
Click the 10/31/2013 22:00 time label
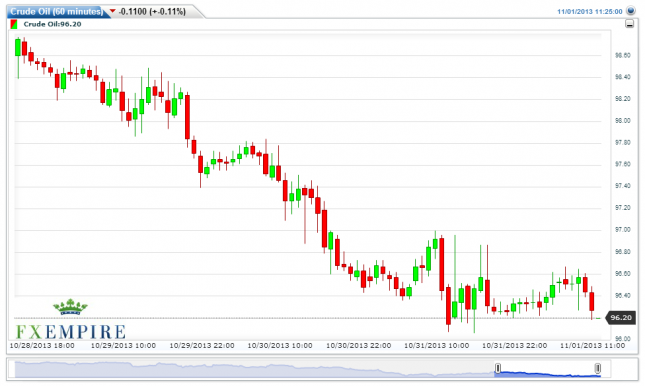click(515, 346)
